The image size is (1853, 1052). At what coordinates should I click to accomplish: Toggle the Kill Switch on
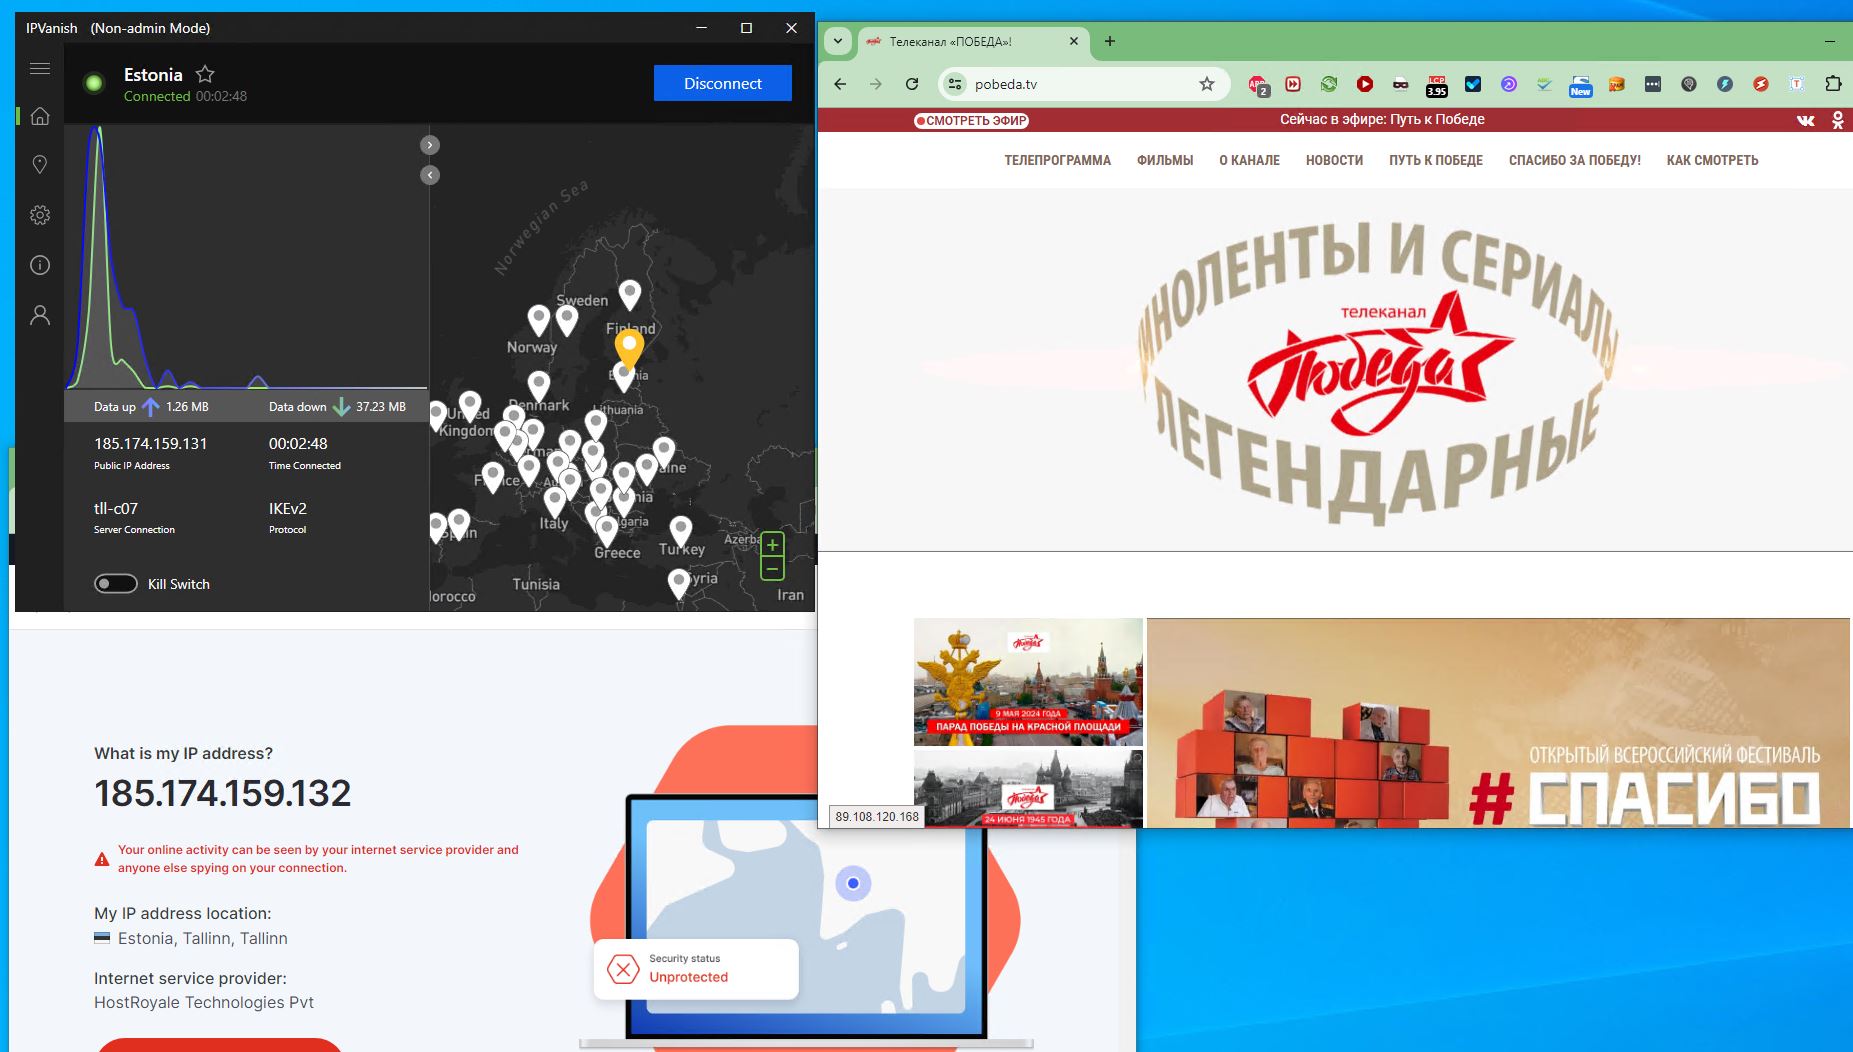pyautogui.click(x=116, y=584)
